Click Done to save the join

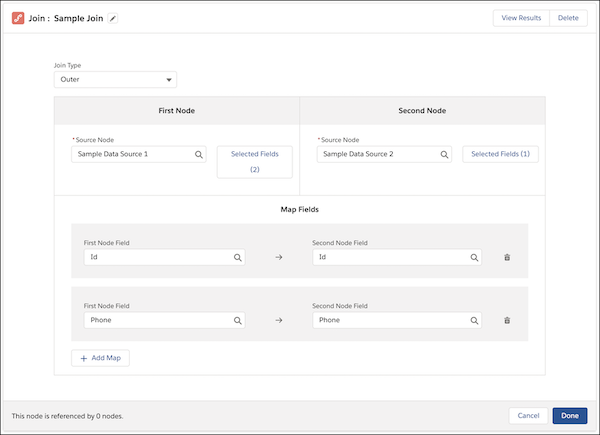point(570,416)
